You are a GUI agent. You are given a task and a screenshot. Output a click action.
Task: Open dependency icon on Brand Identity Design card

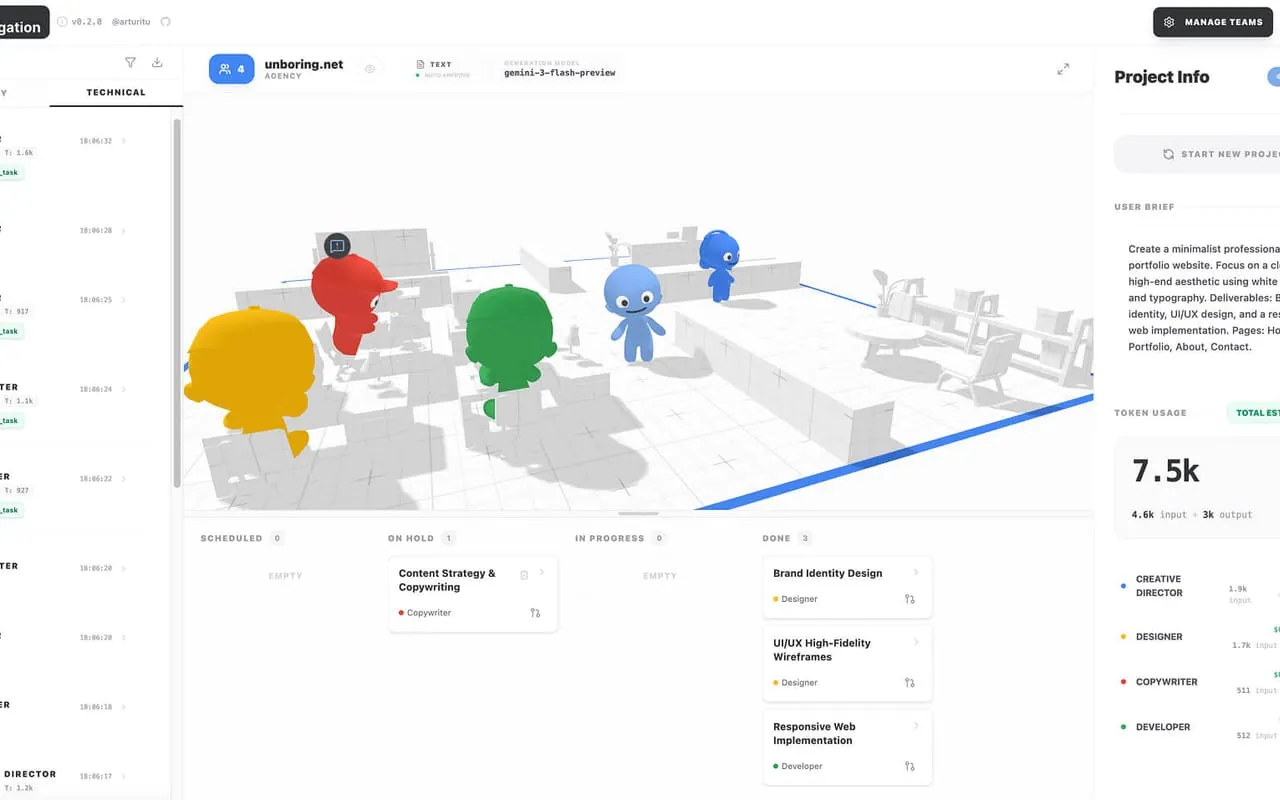click(909, 599)
